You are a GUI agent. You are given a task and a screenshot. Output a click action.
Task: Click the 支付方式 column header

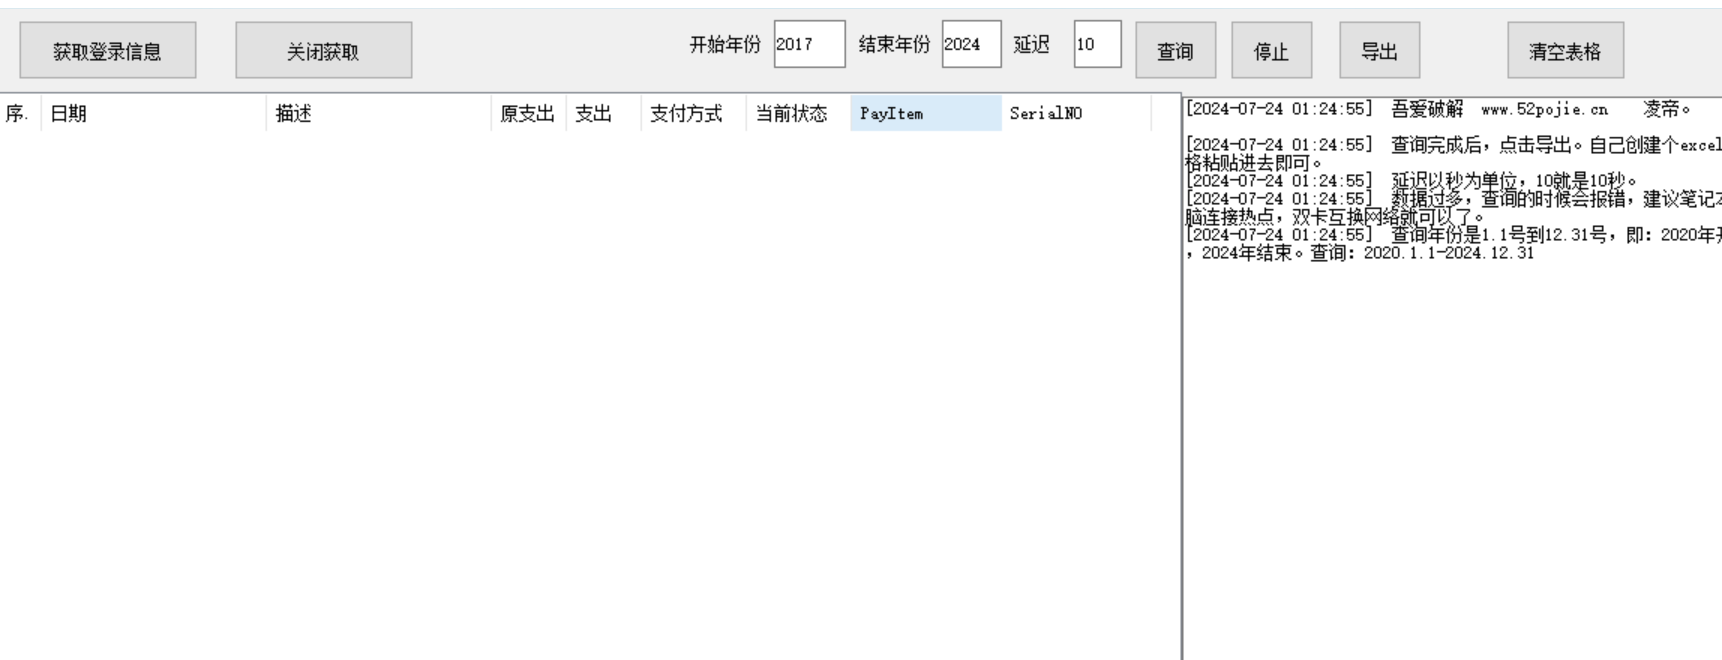692,114
